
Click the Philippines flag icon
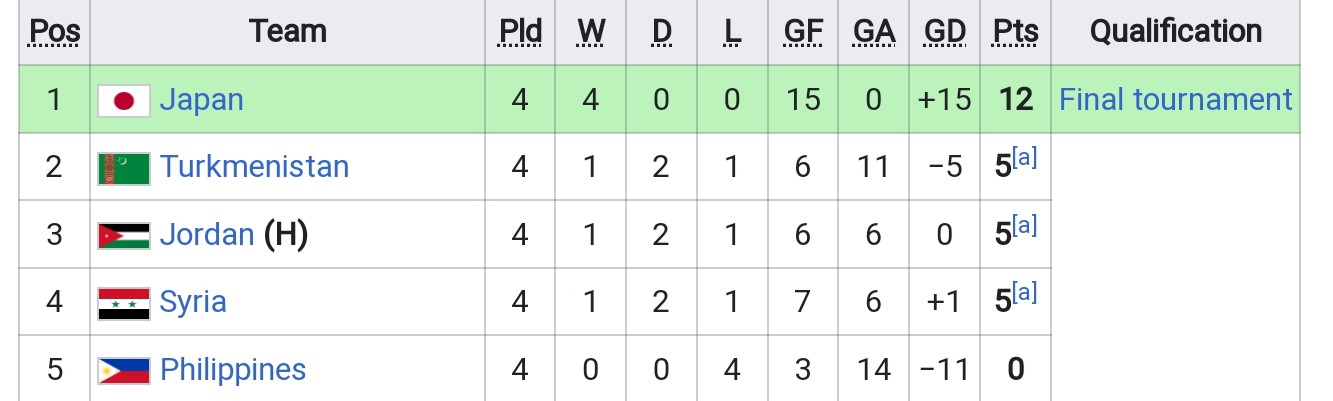coord(124,370)
